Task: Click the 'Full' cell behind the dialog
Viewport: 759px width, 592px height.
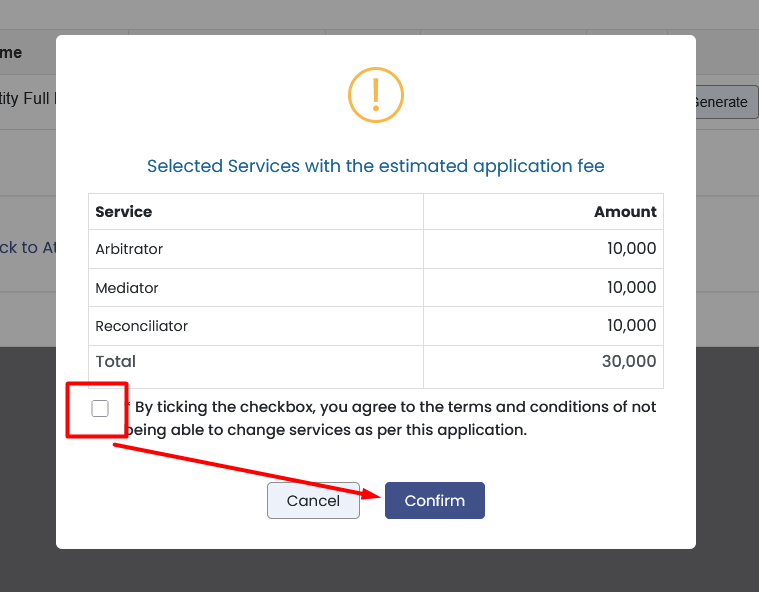Action: pos(28,99)
